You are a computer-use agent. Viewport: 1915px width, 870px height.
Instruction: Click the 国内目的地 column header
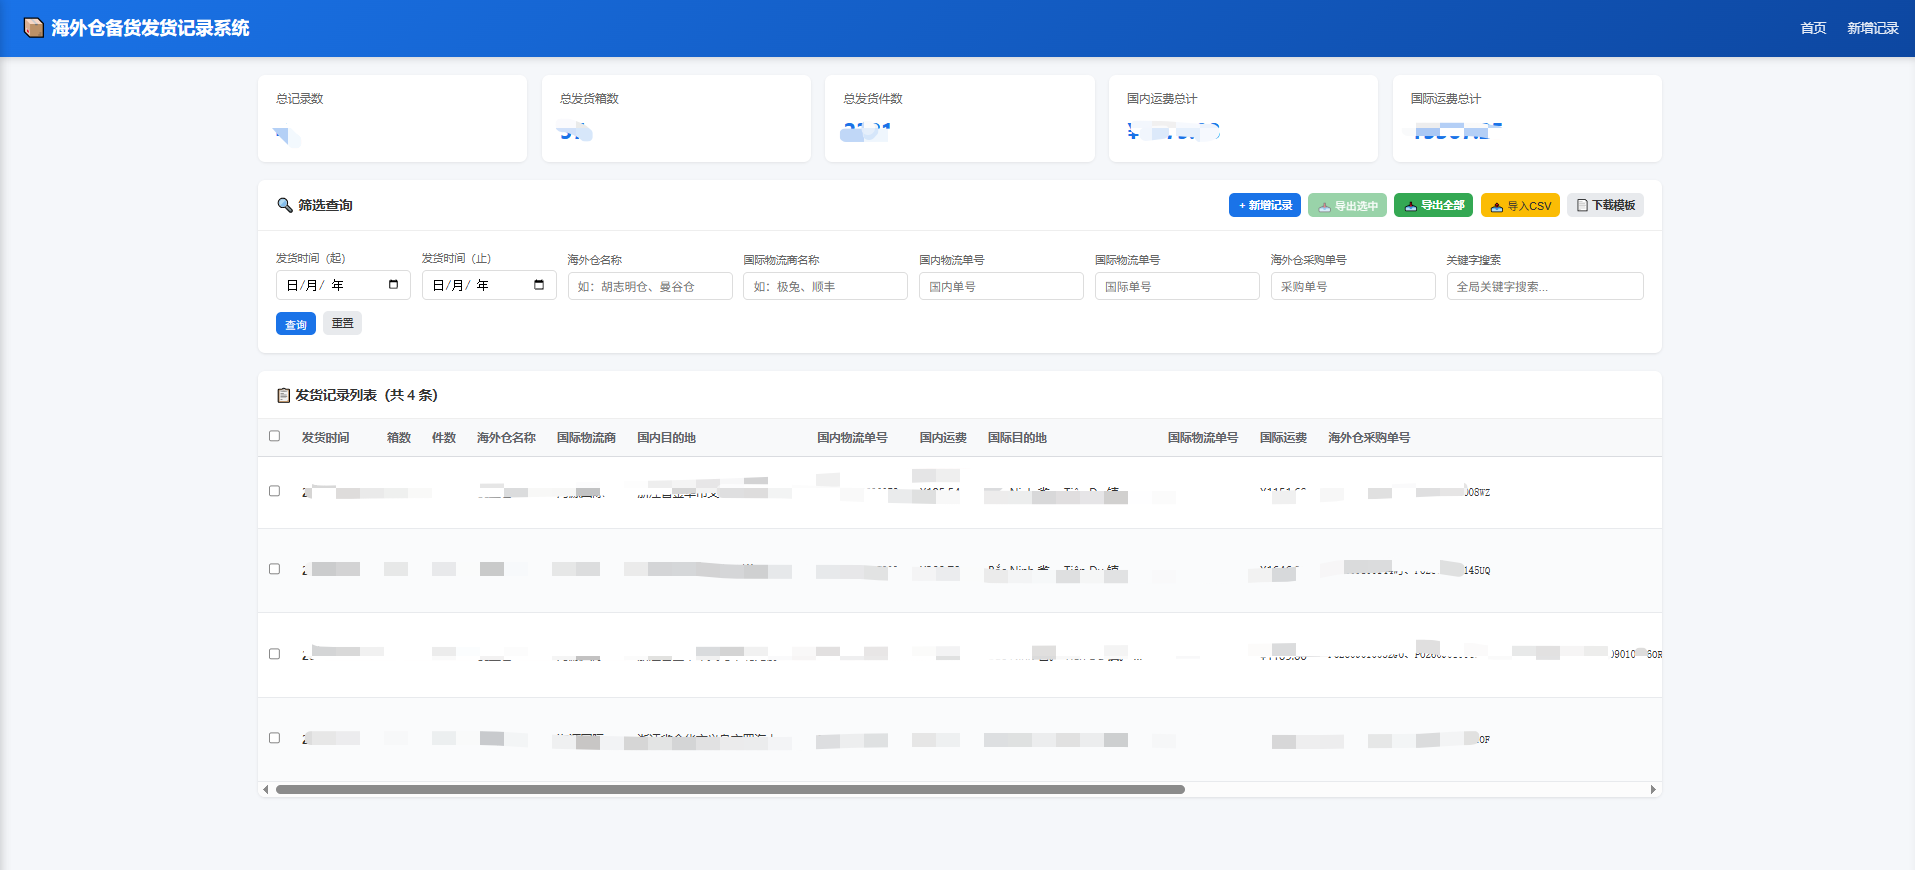[666, 438]
